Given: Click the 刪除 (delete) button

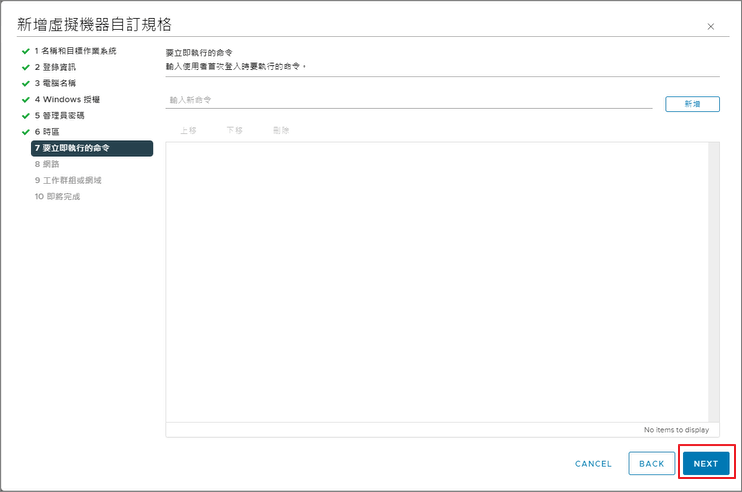Looking at the screenshot, I should point(281,130).
